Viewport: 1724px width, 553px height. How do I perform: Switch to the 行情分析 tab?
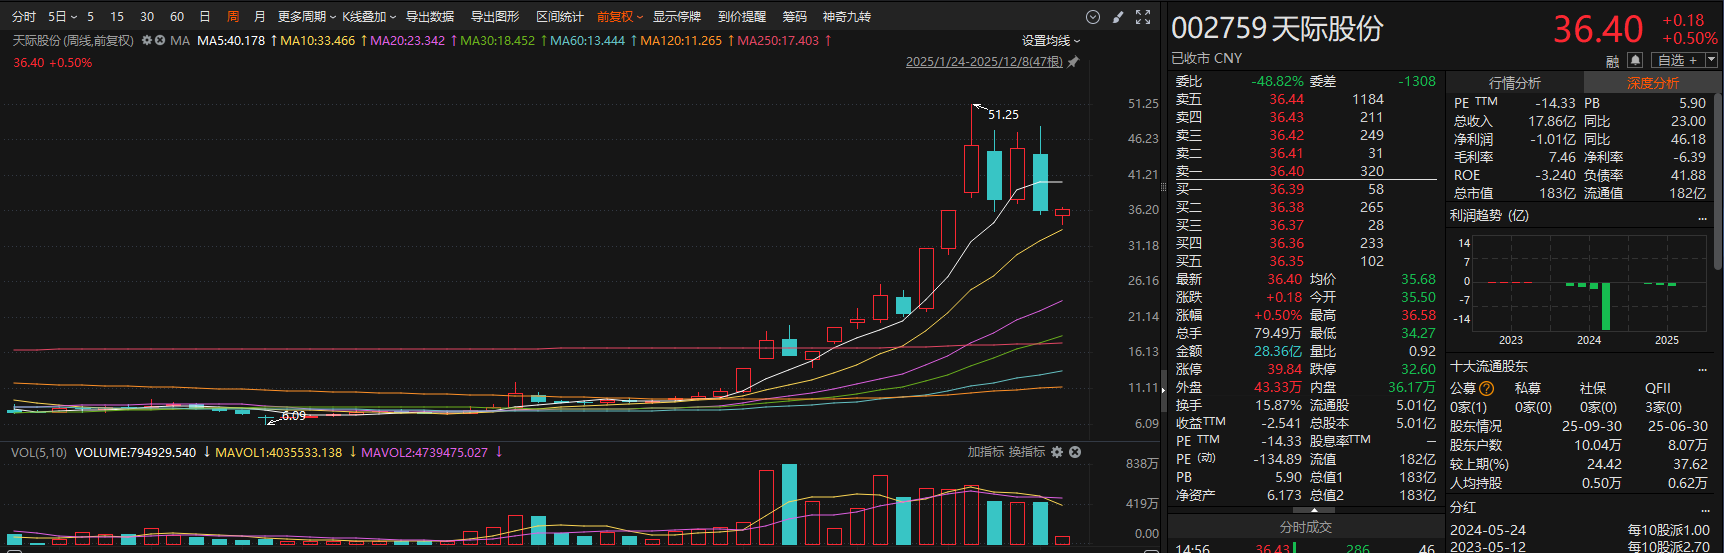[x=1514, y=83]
